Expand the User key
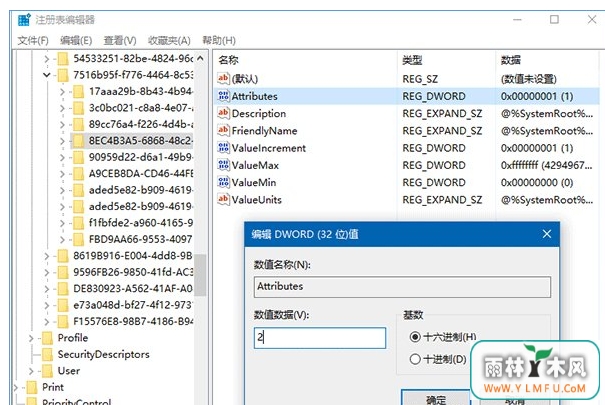The height and width of the screenshot is (405, 605). (x=31, y=371)
